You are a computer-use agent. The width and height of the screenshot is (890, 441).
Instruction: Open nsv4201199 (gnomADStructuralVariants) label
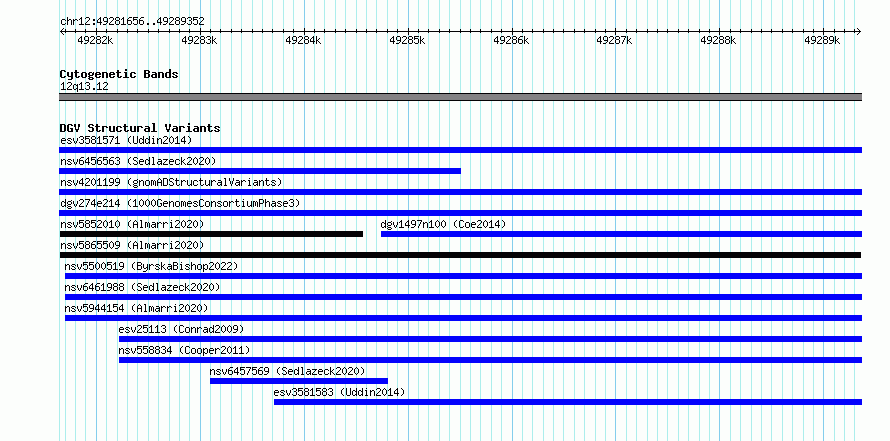click(x=171, y=182)
